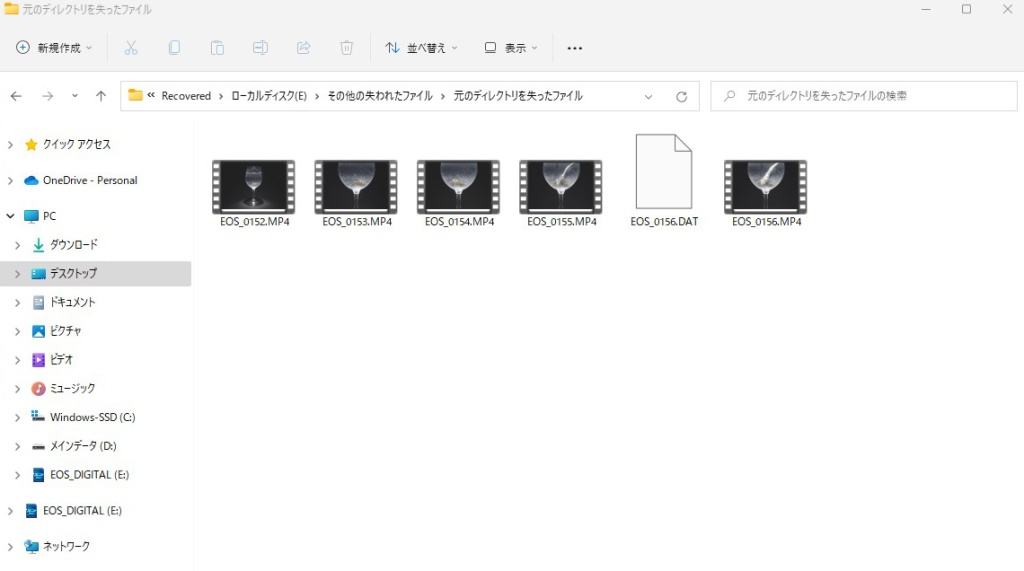The image size is (1024, 571).
Task: Click the Paste clipboard icon
Action: (x=217, y=48)
